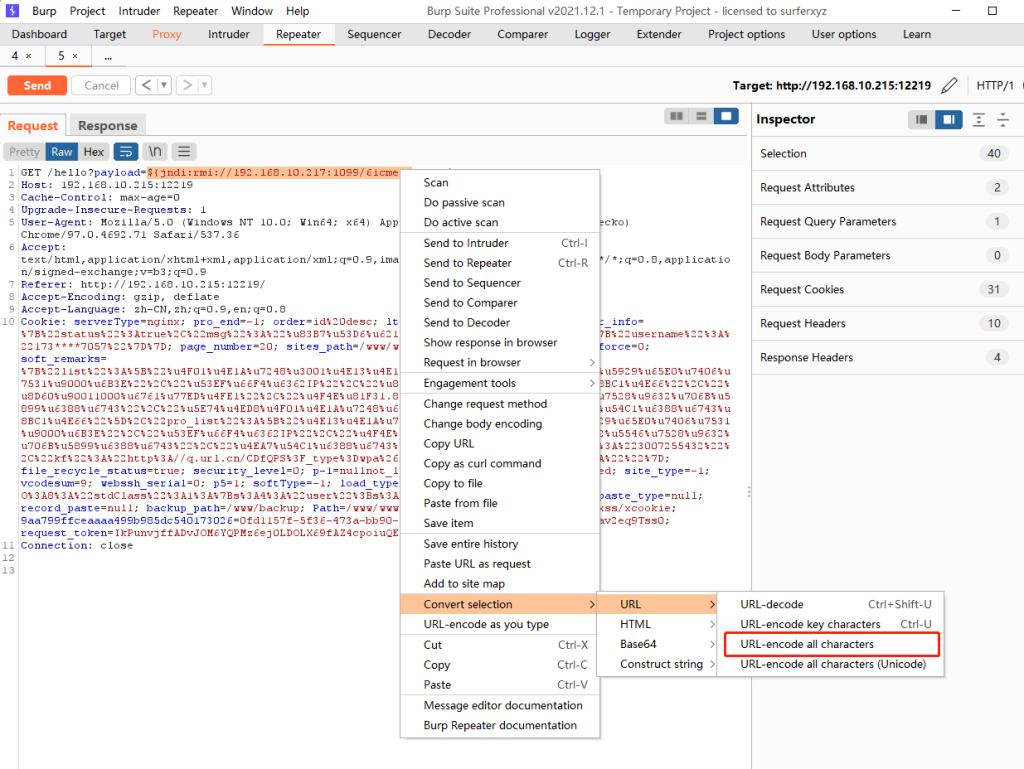Image resolution: width=1024 pixels, height=769 pixels.
Task: Open history back dropdown arrow
Action: point(164,86)
